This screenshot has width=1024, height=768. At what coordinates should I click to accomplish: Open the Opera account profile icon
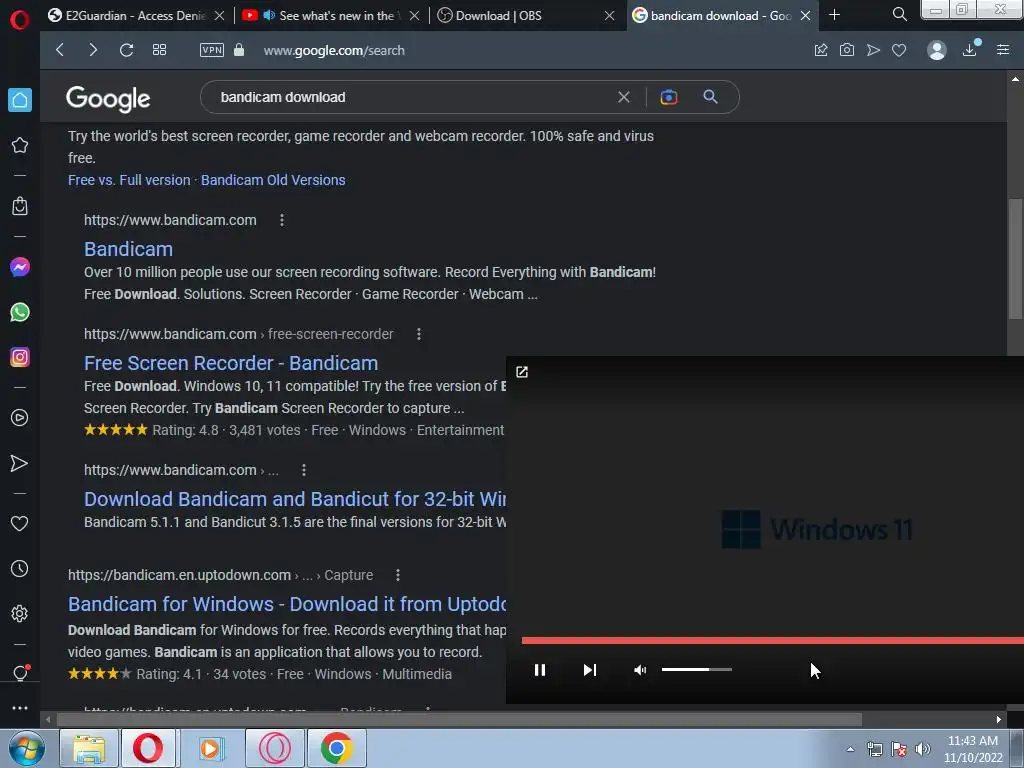(936, 50)
